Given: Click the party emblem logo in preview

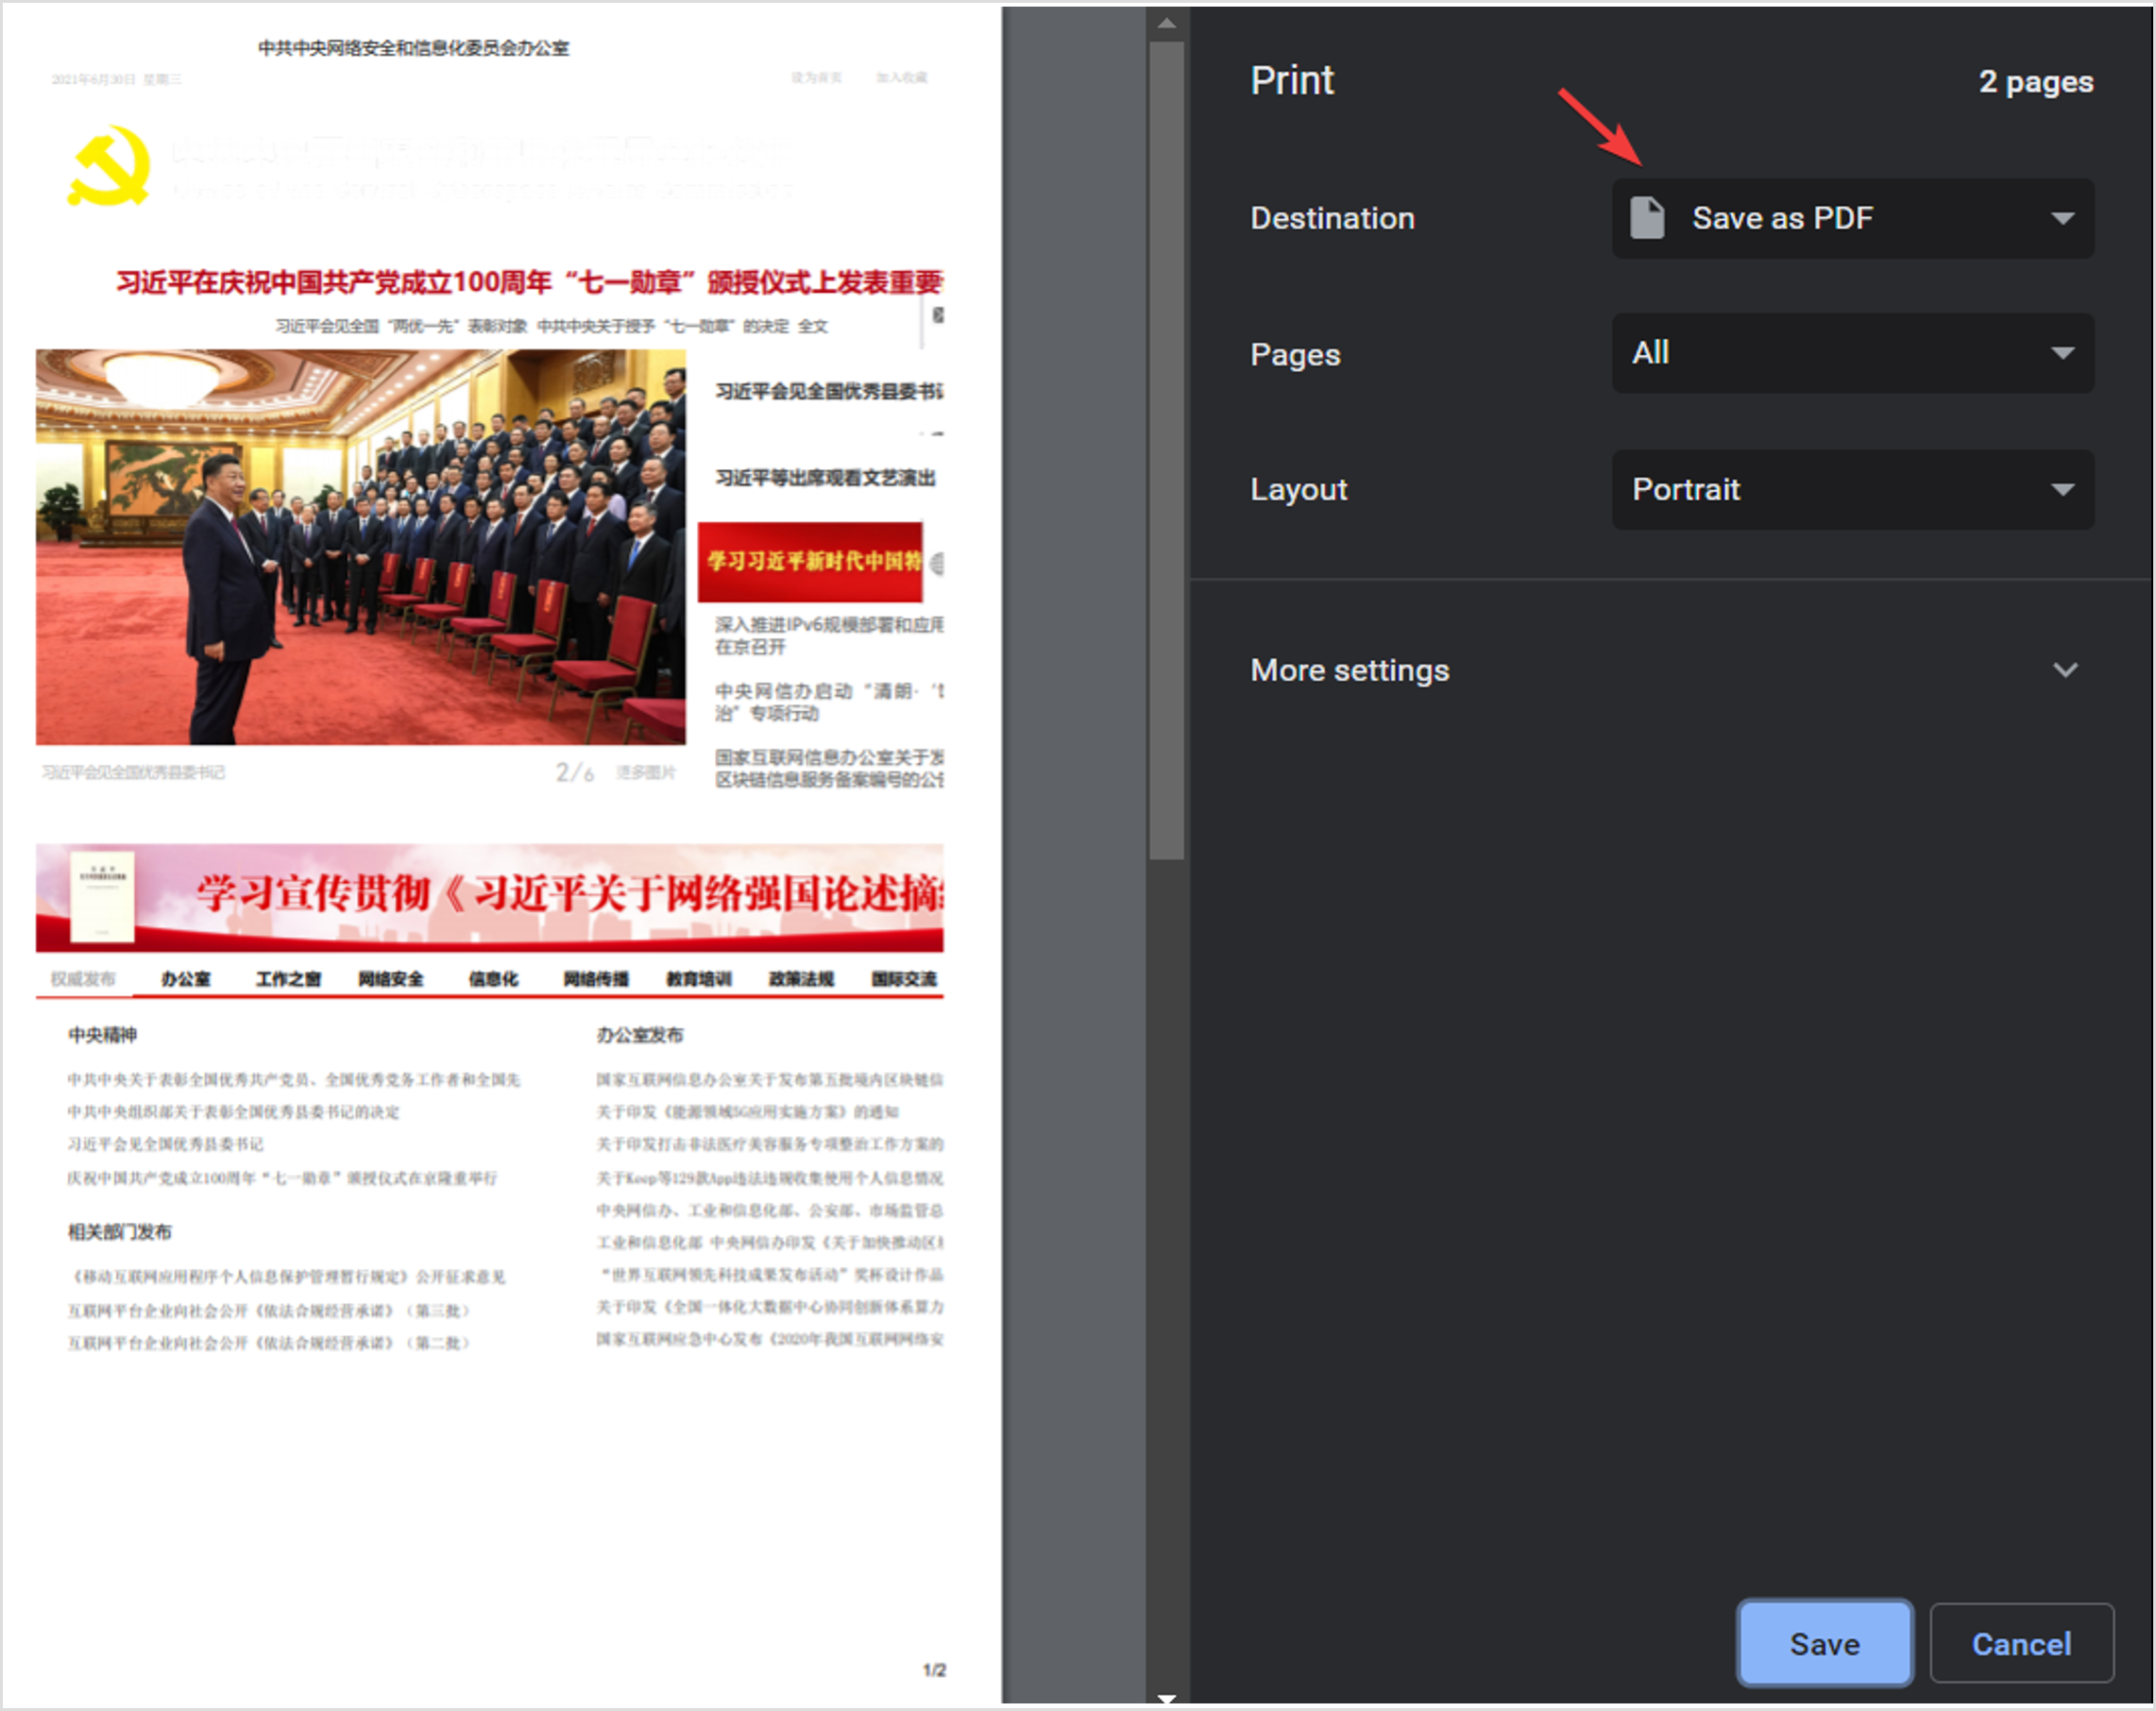Looking at the screenshot, I should (x=110, y=166).
